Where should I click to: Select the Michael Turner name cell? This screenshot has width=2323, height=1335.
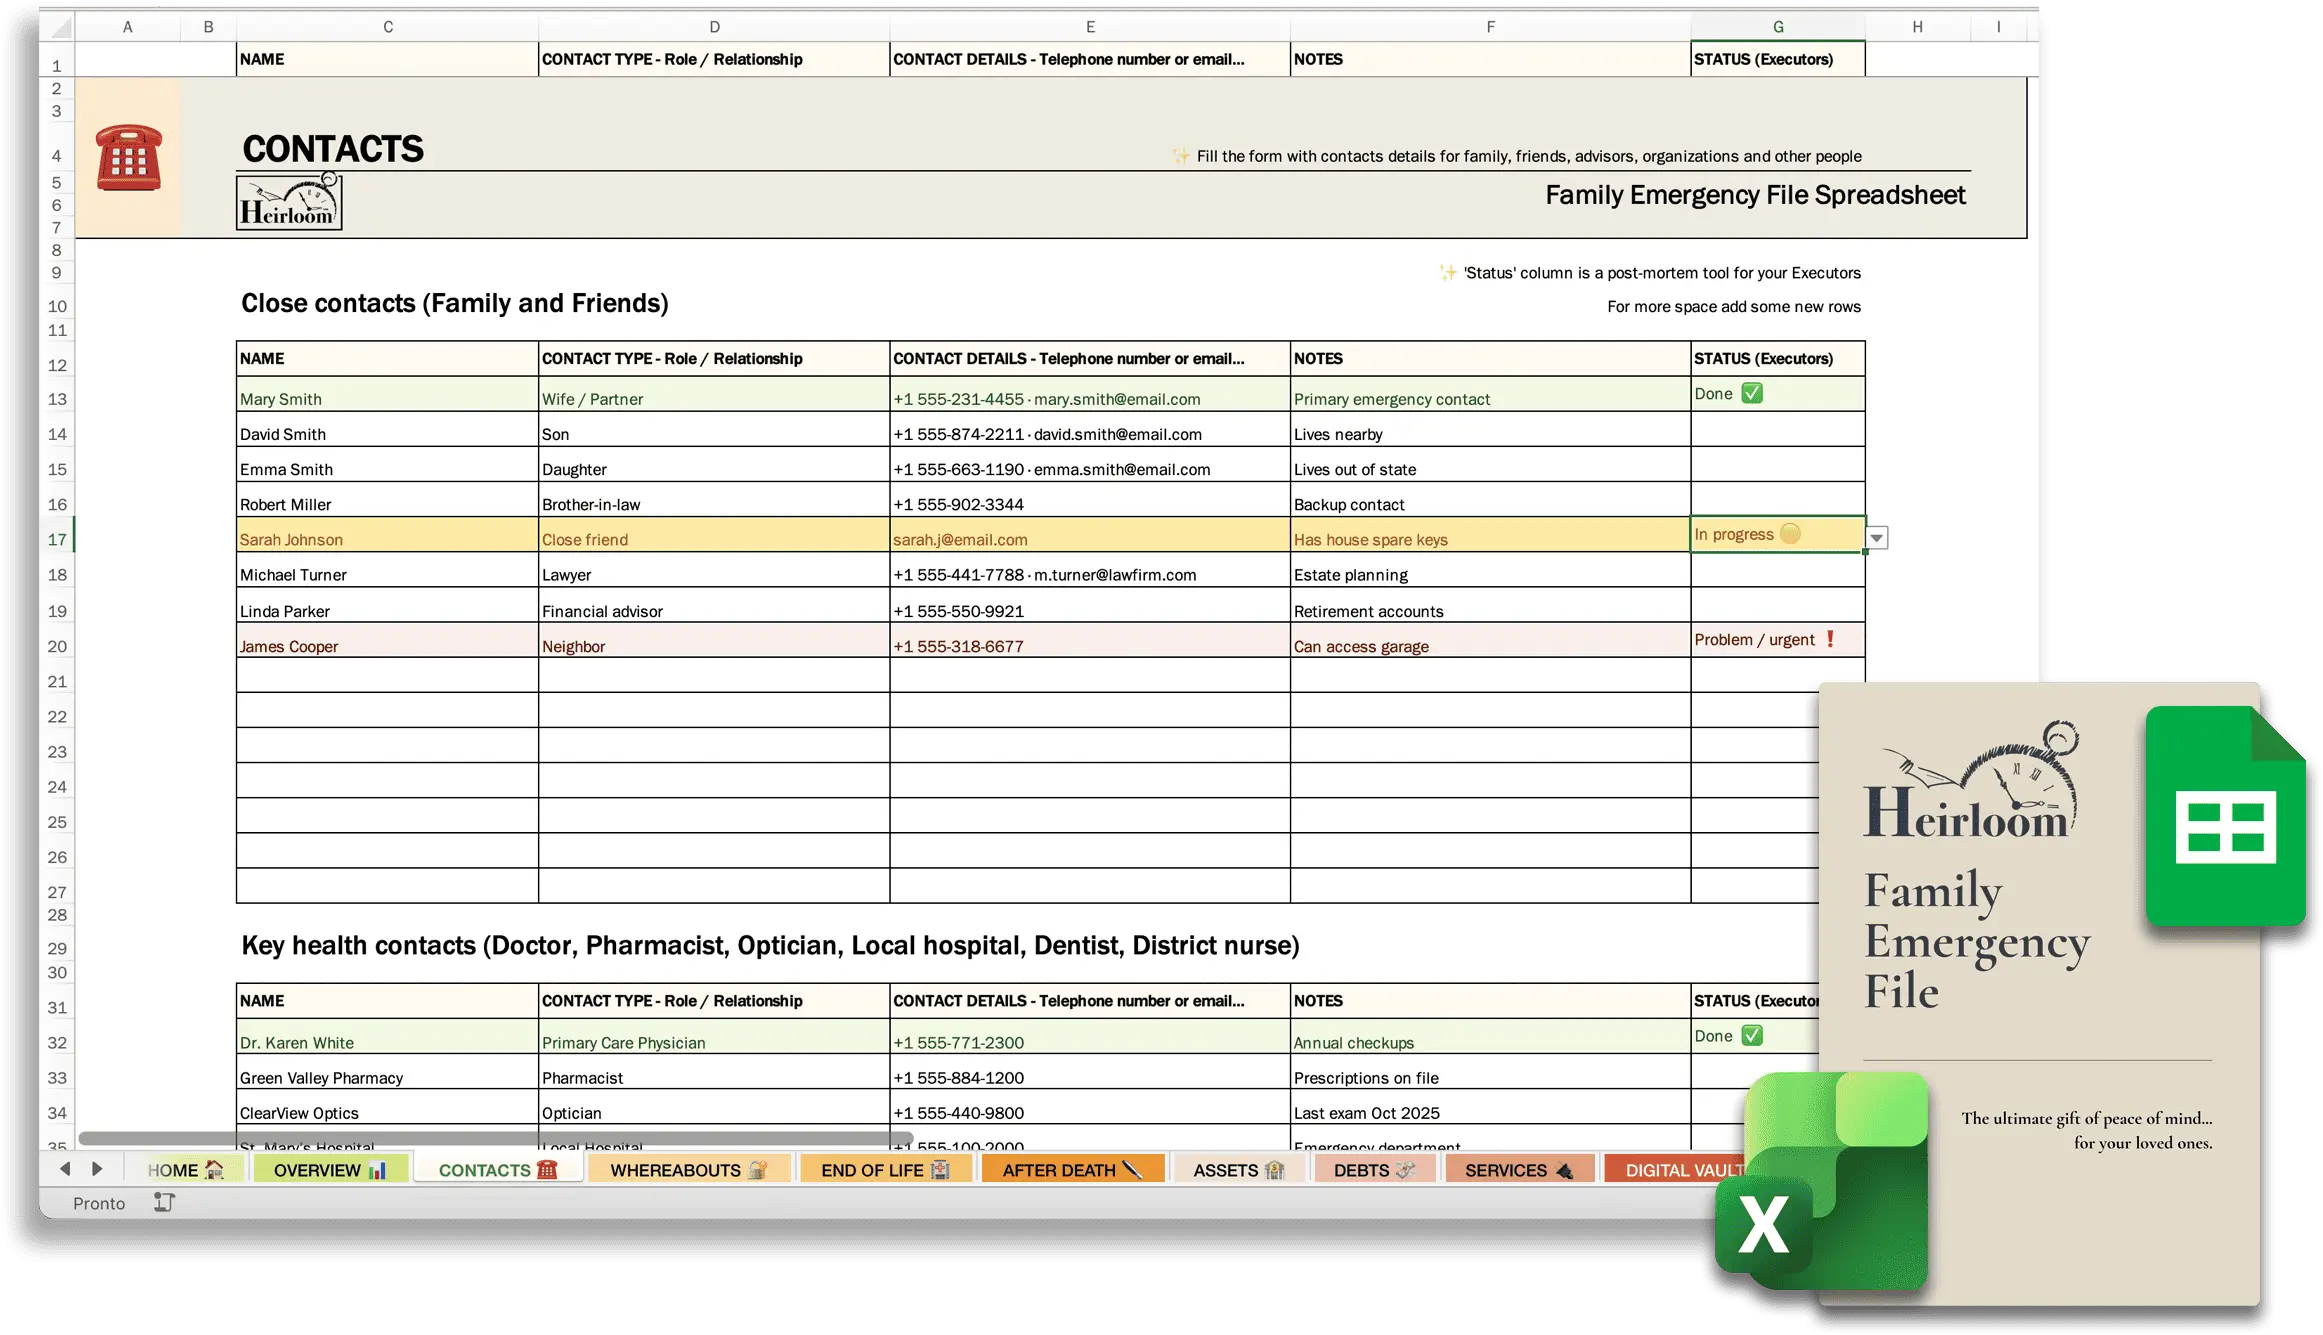coord(387,570)
